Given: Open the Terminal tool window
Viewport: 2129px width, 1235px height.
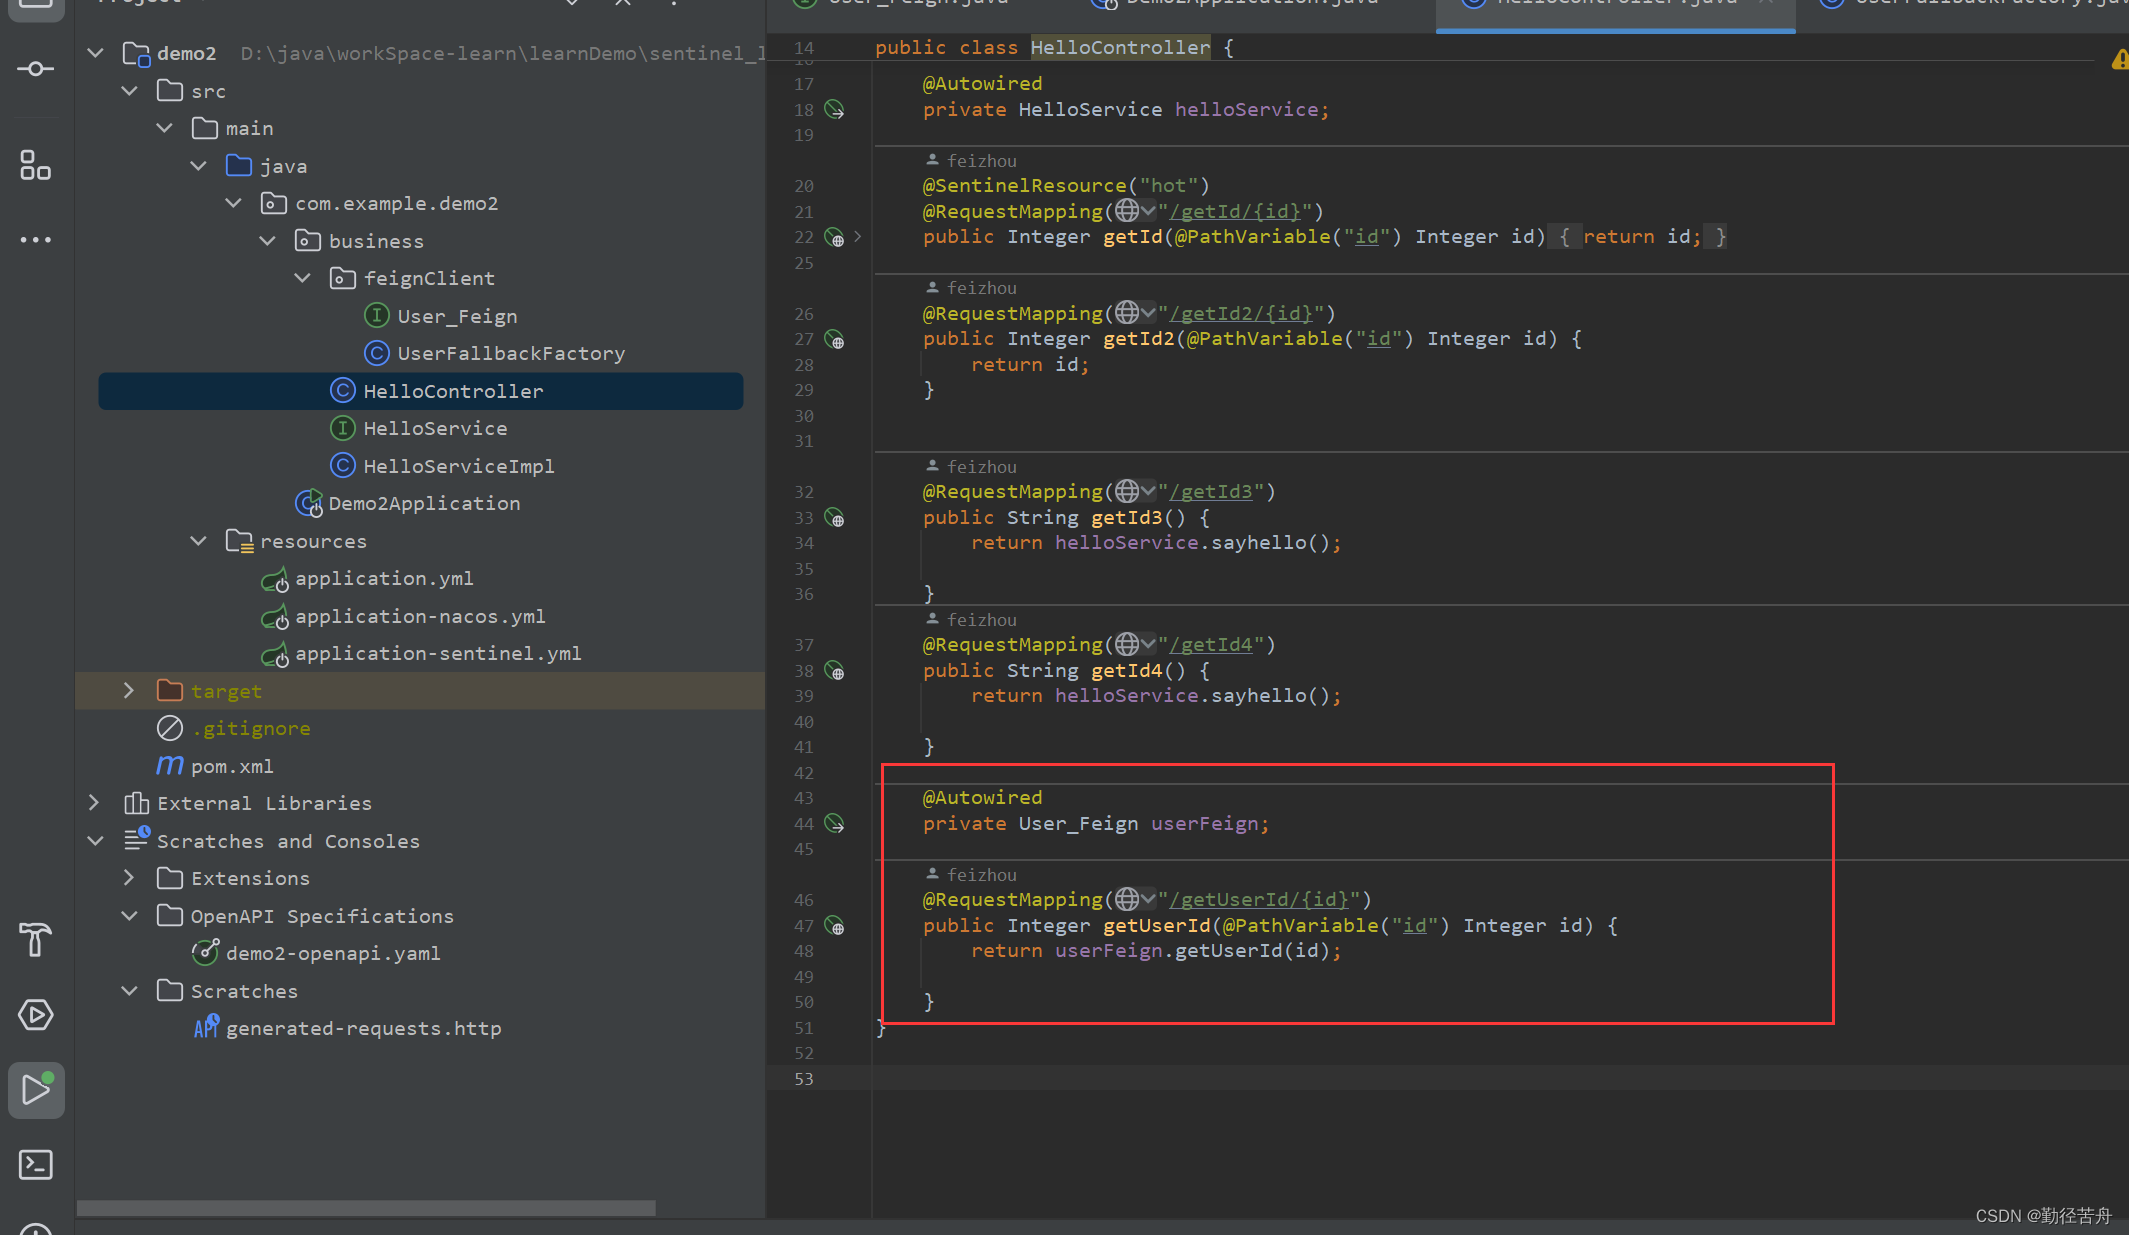Looking at the screenshot, I should click(36, 1165).
